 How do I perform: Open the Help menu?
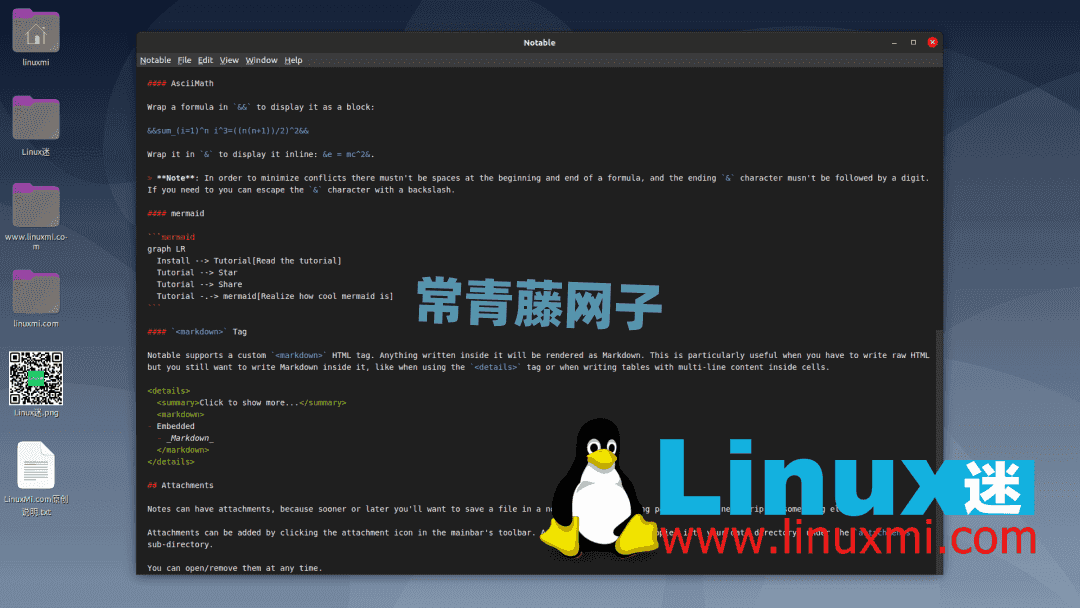point(293,61)
